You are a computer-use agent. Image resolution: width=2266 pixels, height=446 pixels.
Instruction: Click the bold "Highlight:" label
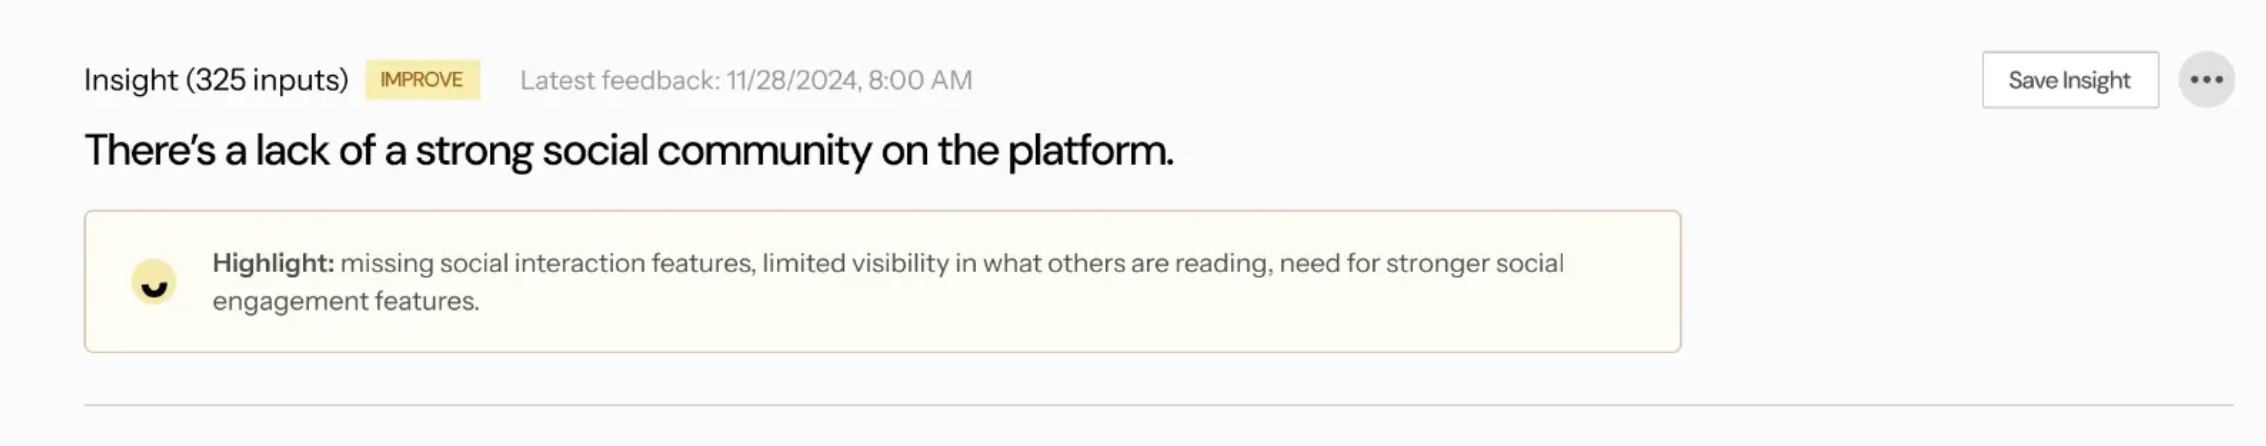click(272, 263)
